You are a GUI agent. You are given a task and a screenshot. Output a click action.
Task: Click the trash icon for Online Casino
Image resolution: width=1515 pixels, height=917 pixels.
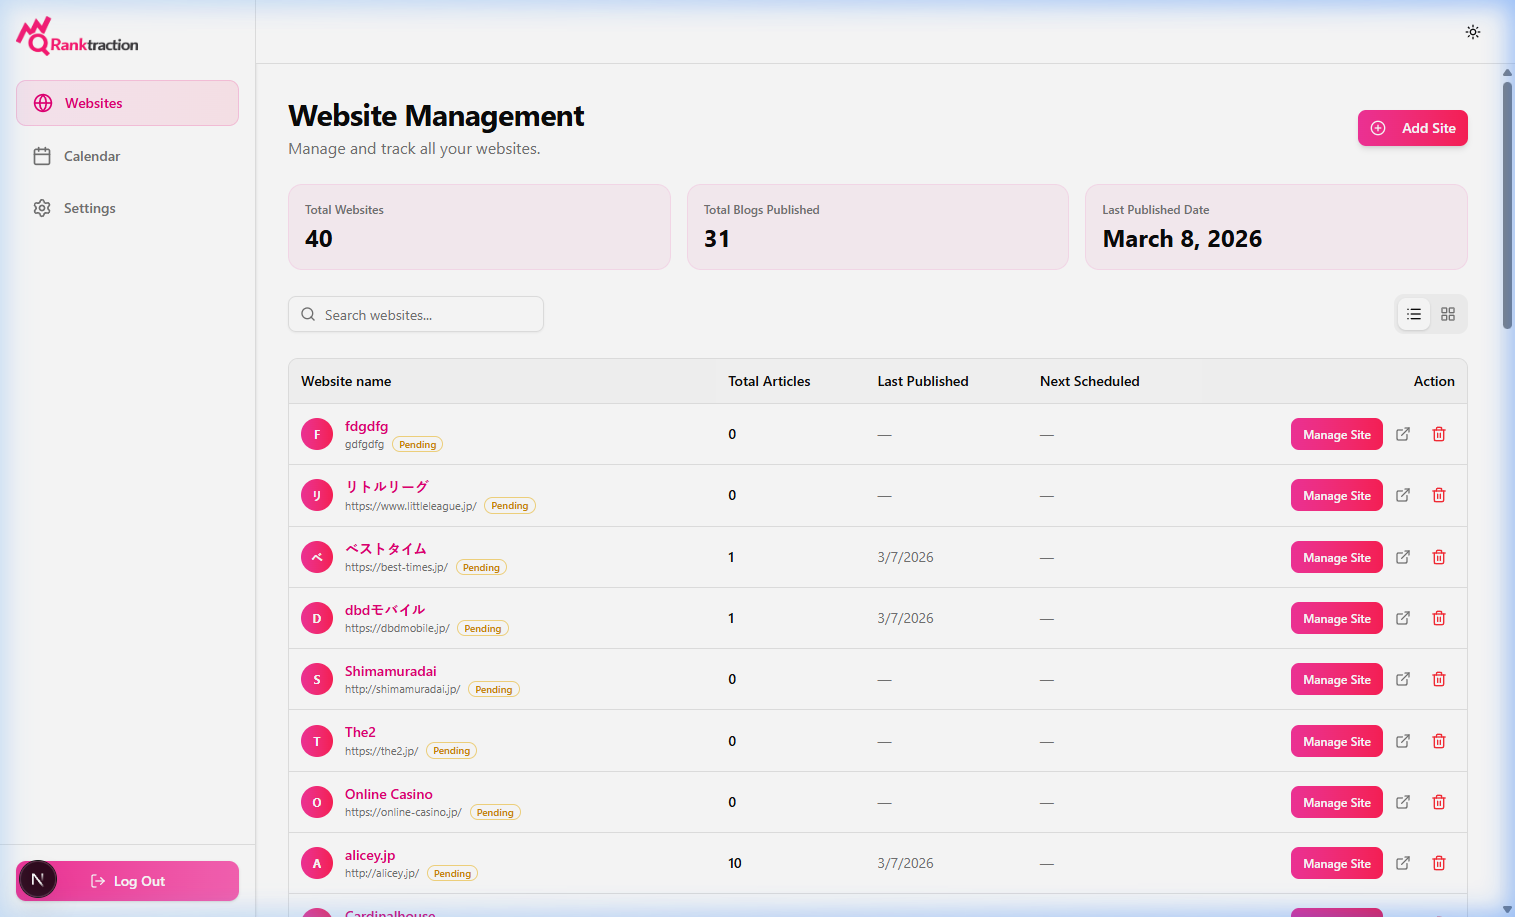pos(1439,801)
